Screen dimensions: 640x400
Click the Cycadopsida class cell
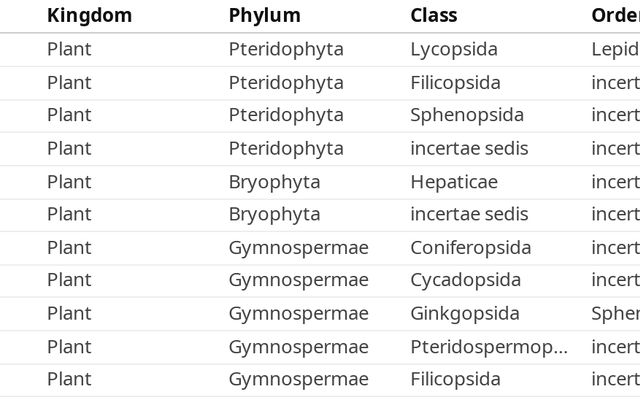tap(465, 280)
